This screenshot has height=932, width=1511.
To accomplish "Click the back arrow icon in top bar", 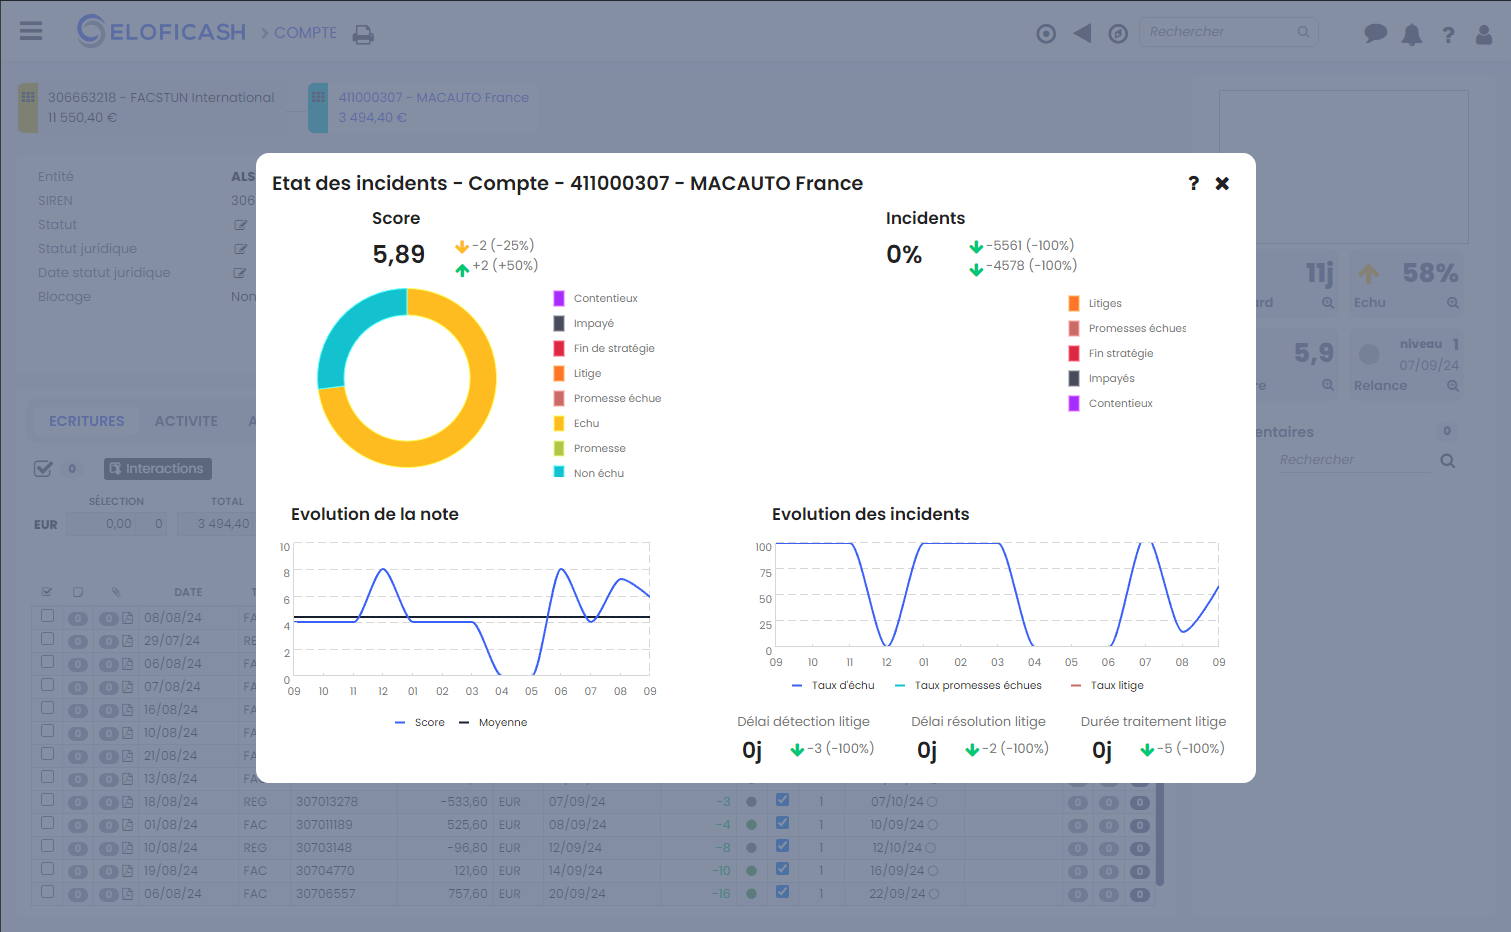I will [1082, 34].
